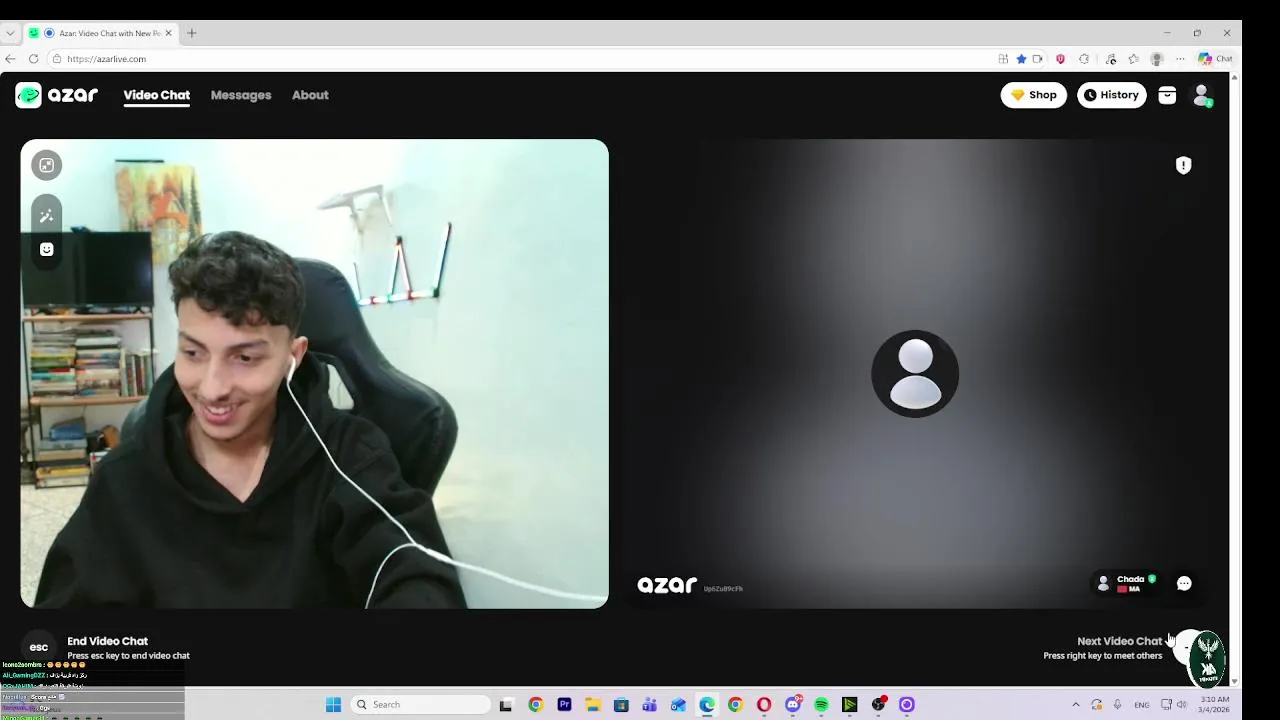This screenshot has height=720, width=1280.
Task: Open browser Settings and more menu
Action: (1180, 59)
